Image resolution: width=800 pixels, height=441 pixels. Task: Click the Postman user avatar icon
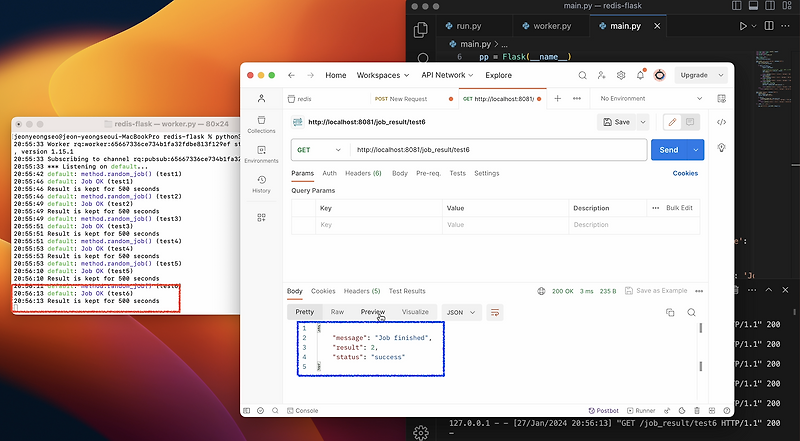pos(660,75)
